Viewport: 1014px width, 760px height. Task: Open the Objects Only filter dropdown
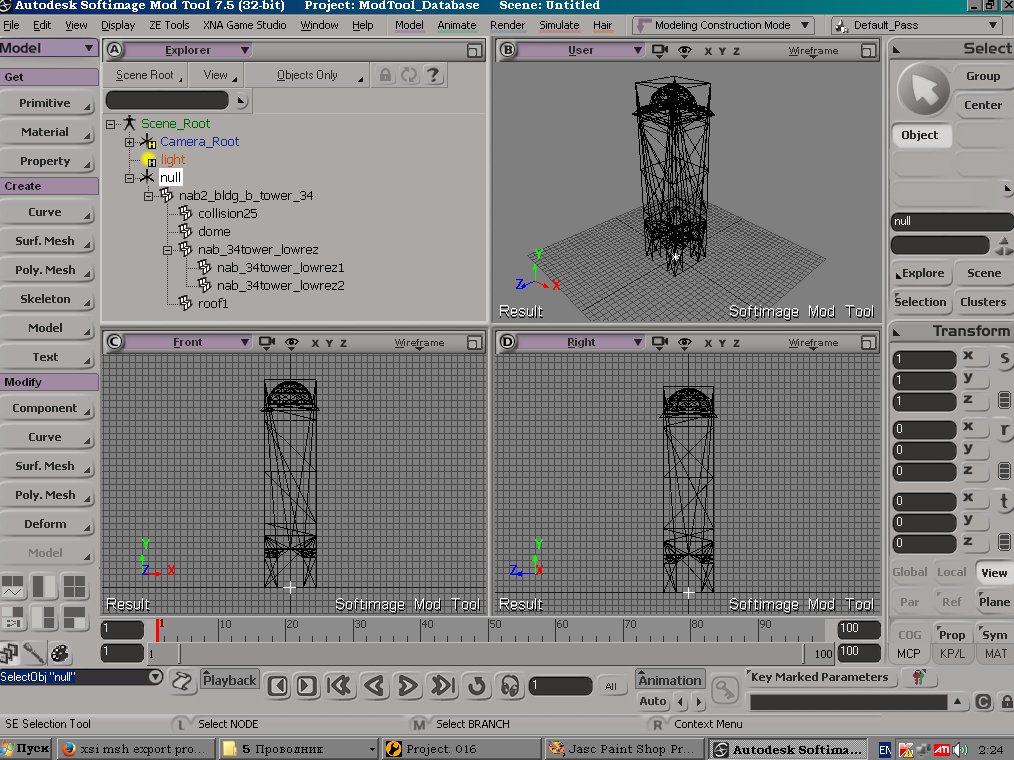tap(307, 76)
